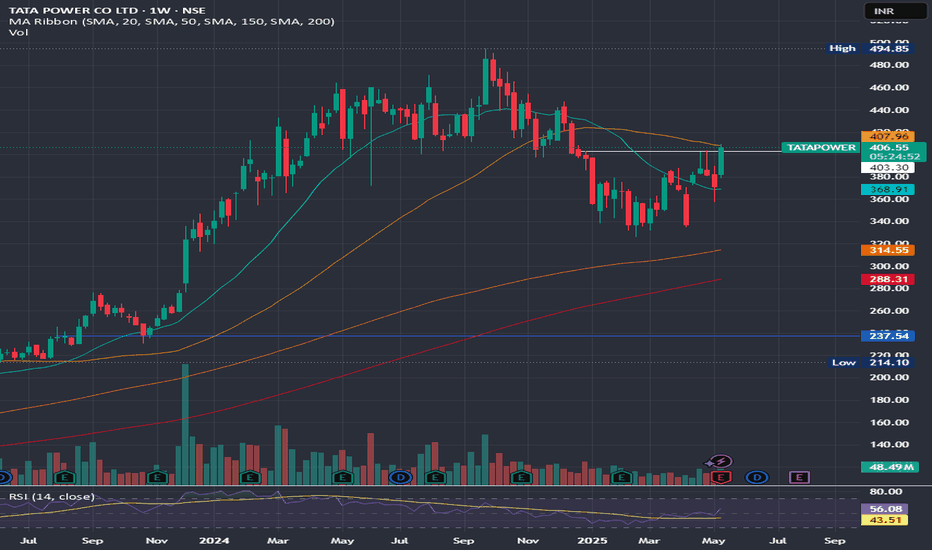Click the earnings E marker near May 2024
Viewport: 932px width, 550px height.
342,477
